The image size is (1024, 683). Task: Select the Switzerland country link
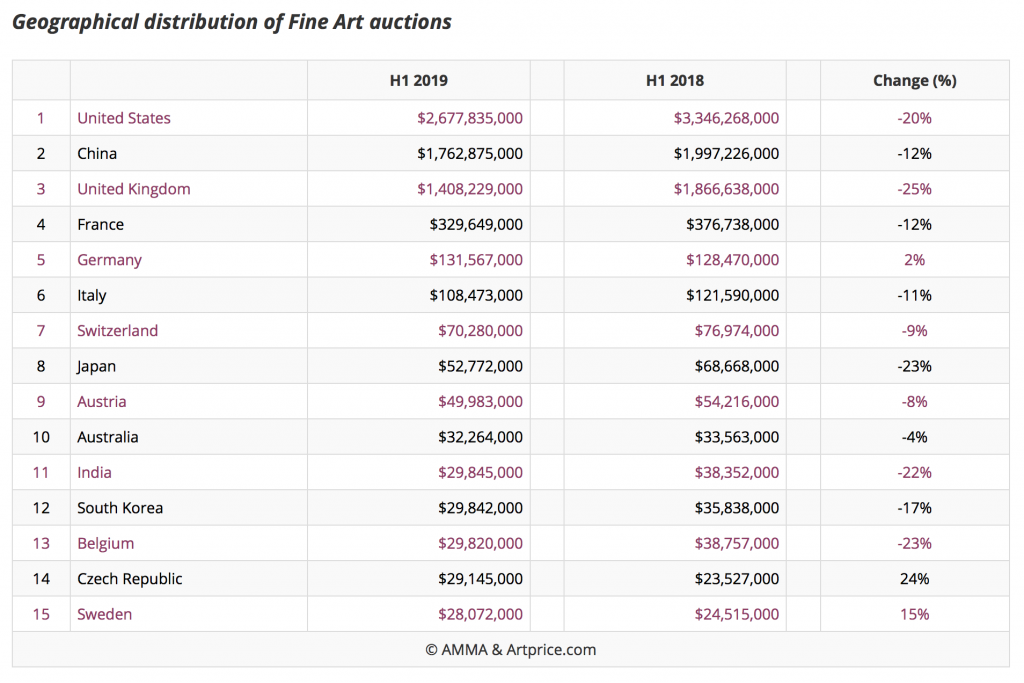click(x=117, y=331)
